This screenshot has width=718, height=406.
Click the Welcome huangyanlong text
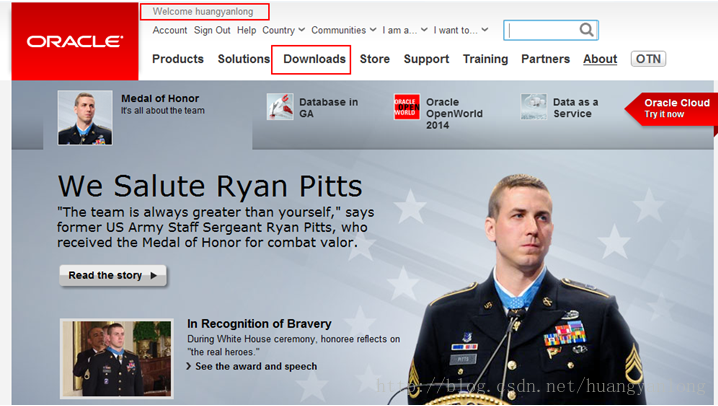tap(203, 11)
